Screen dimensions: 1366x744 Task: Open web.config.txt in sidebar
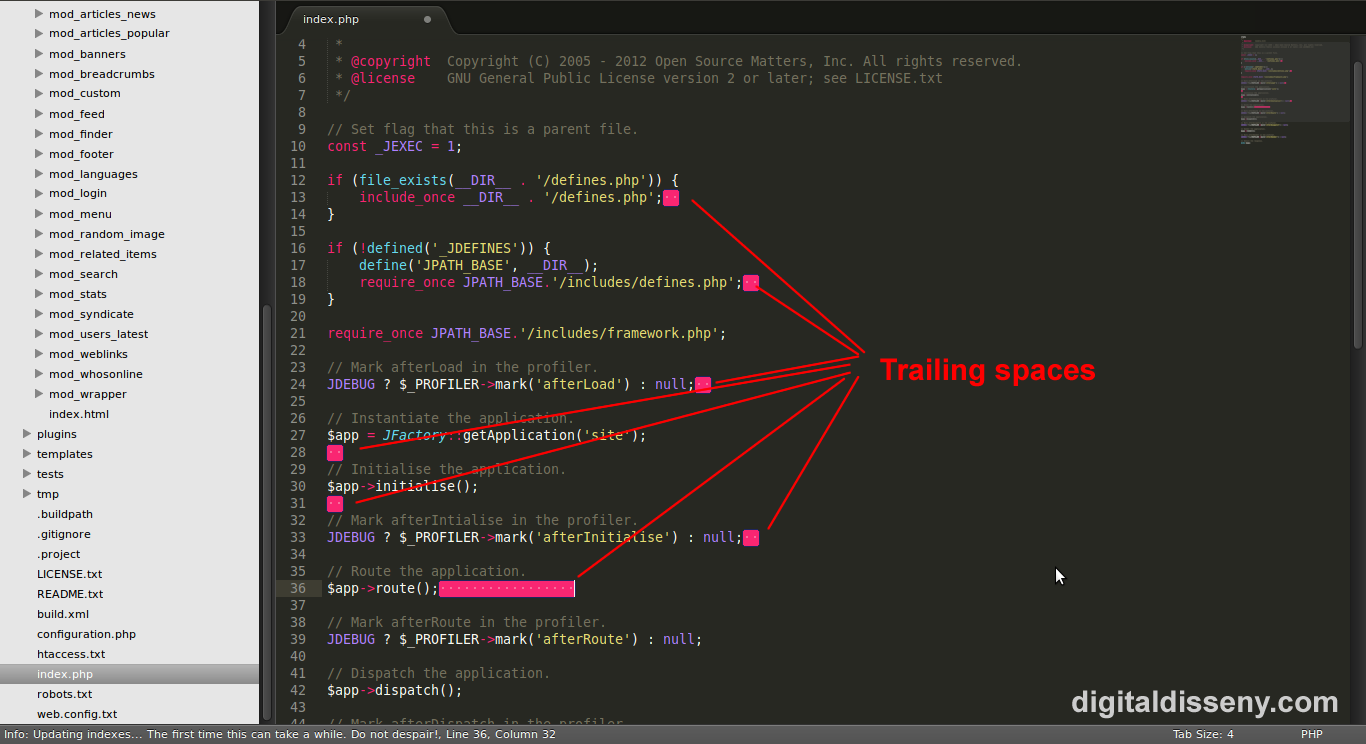coord(77,714)
